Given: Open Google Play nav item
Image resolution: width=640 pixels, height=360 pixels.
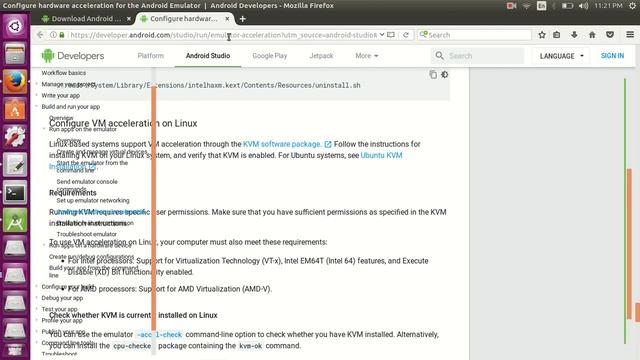Looking at the screenshot, I should pos(269,56).
